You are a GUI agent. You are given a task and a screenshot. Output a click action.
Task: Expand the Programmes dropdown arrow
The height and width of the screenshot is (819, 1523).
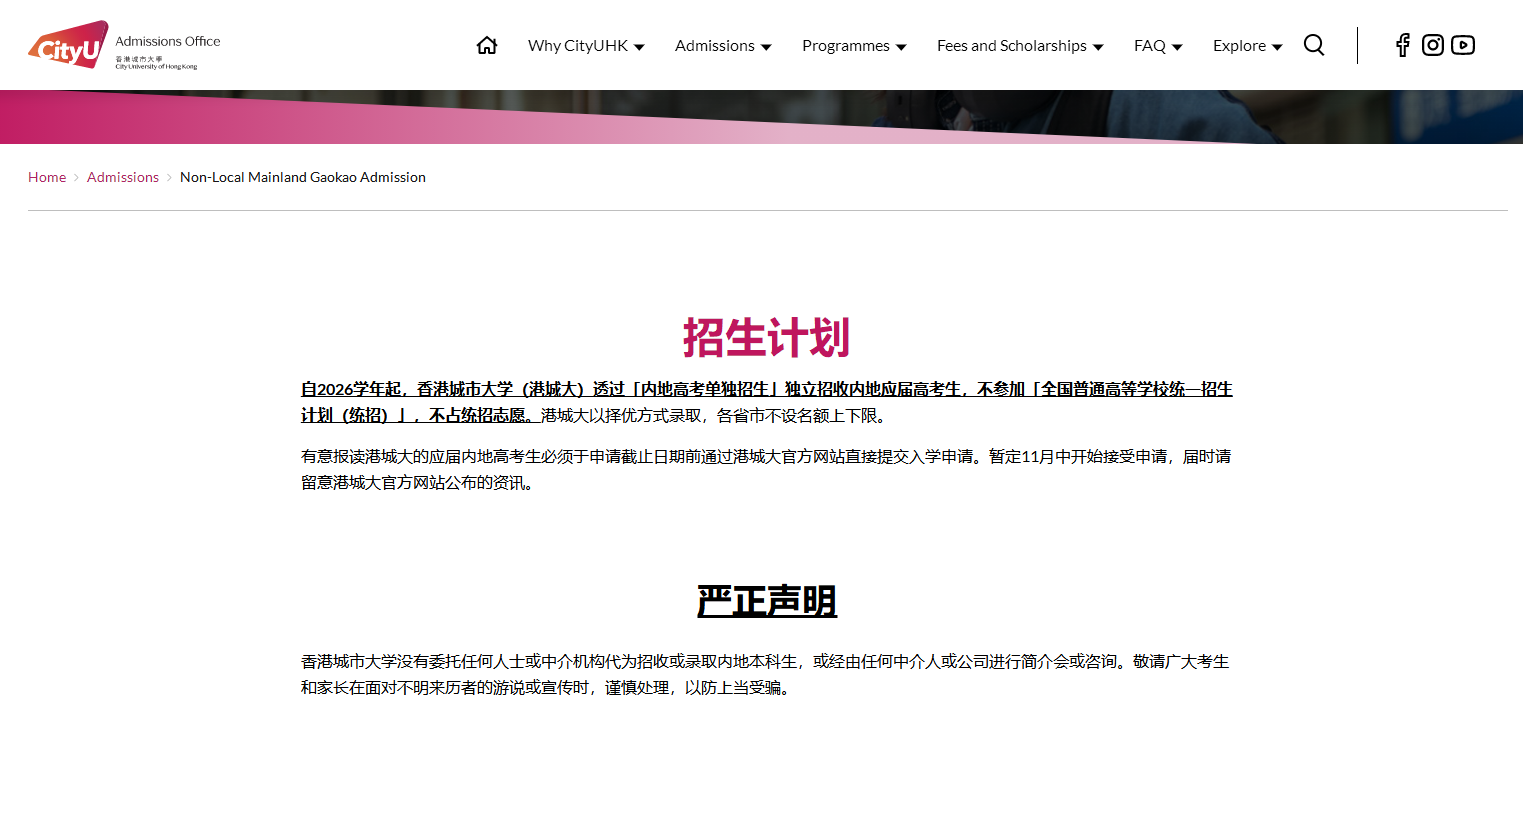coord(901,47)
